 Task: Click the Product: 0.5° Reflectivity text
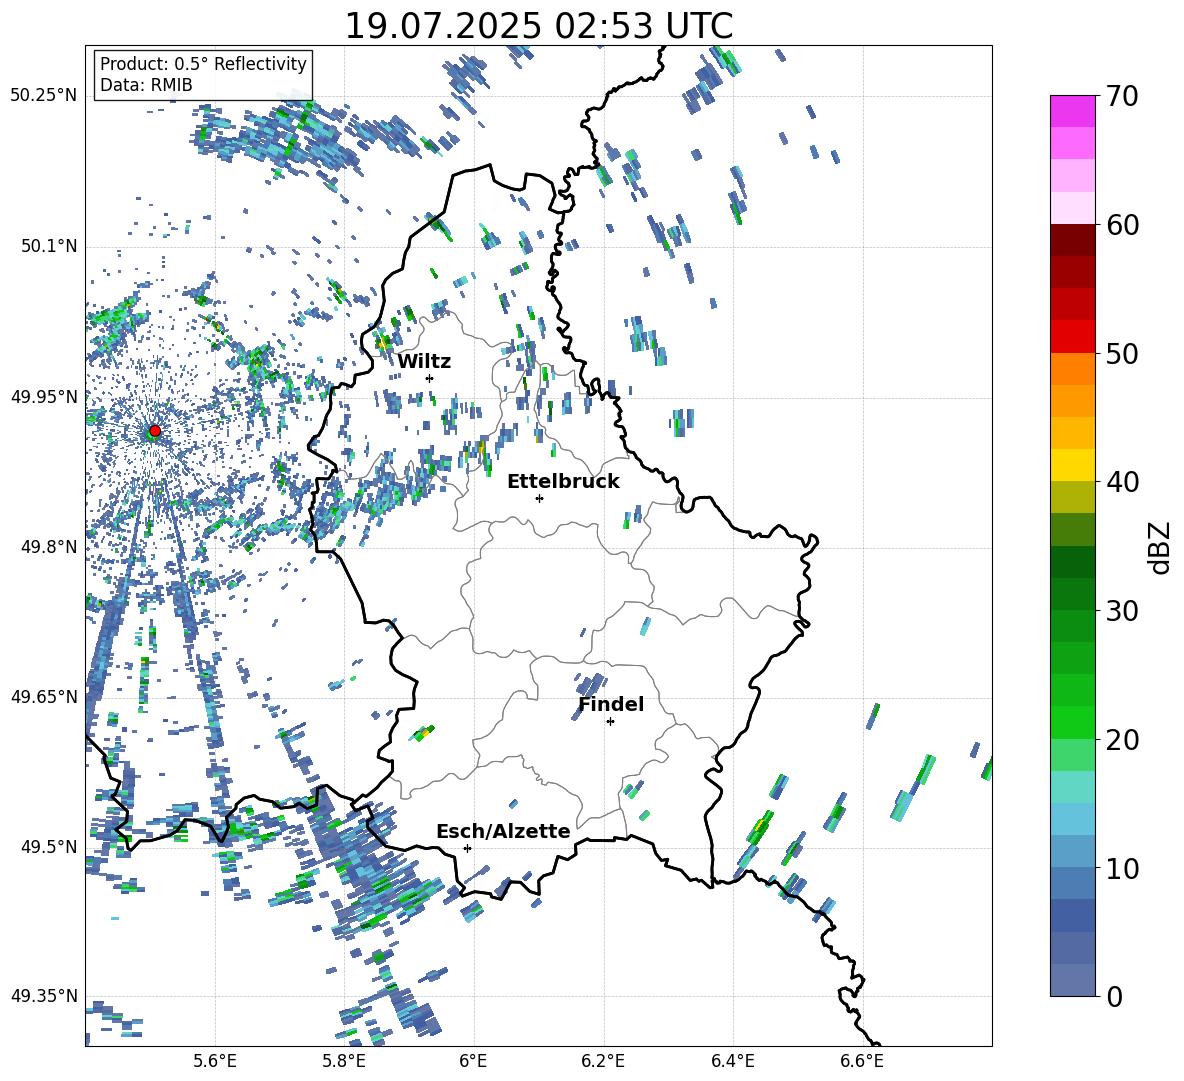pyautogui.click(x=203, y=63)
